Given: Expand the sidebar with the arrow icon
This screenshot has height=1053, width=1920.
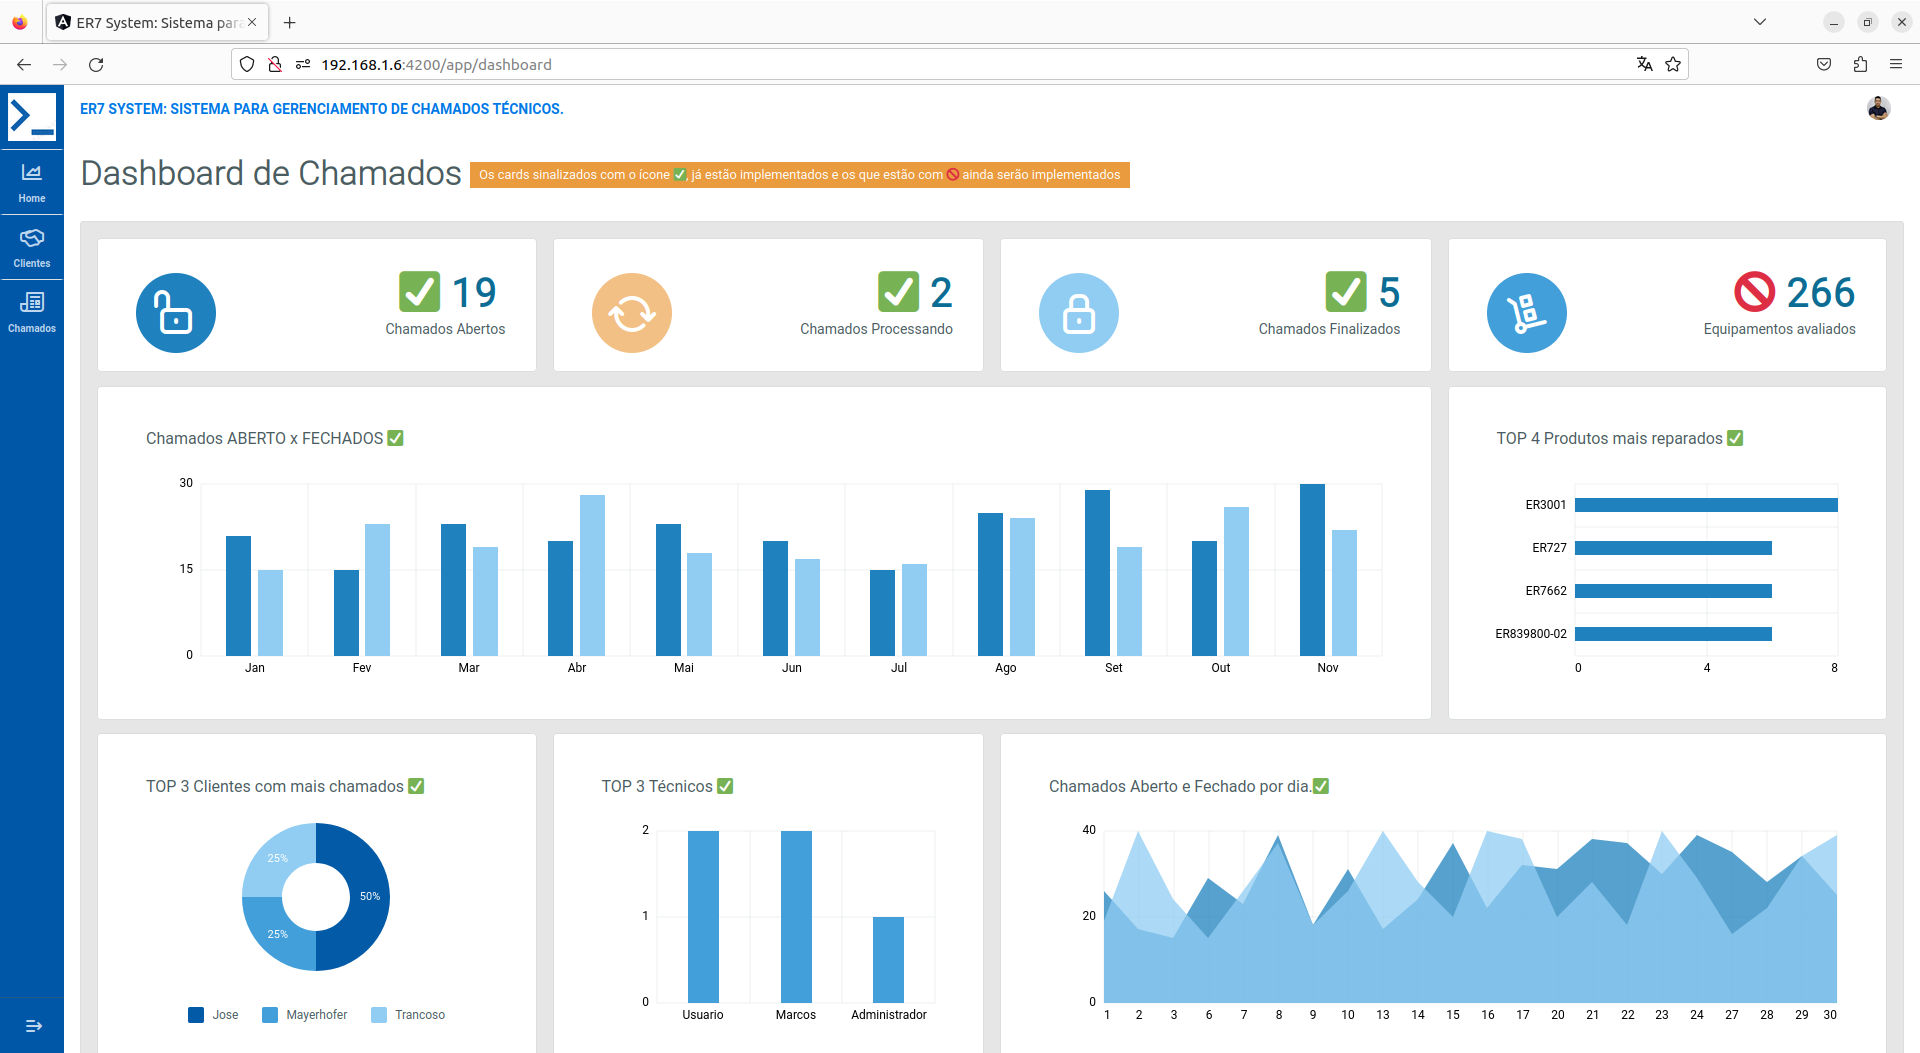Looking at the screenshot, I should [33, 1026].
